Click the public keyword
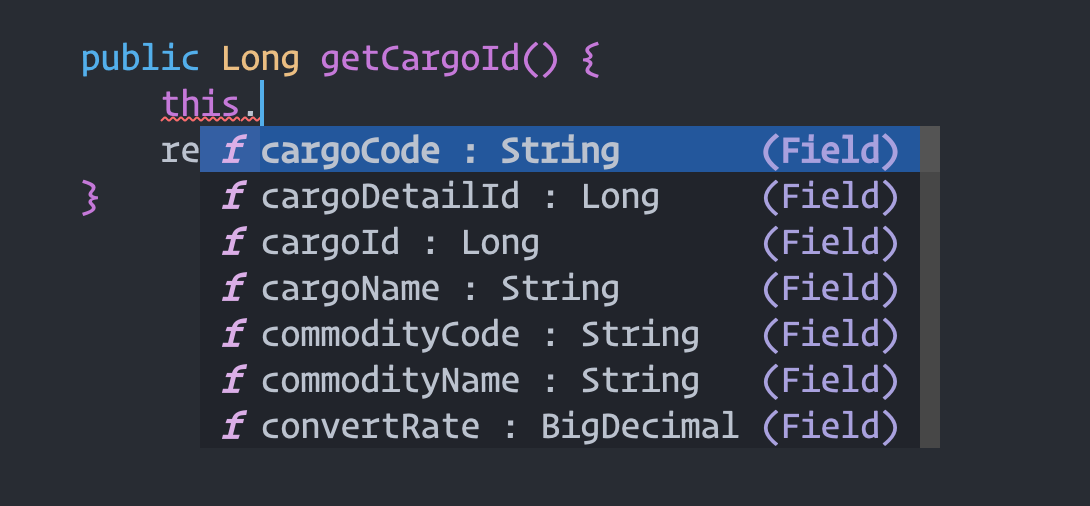 (x=140, y=59)
